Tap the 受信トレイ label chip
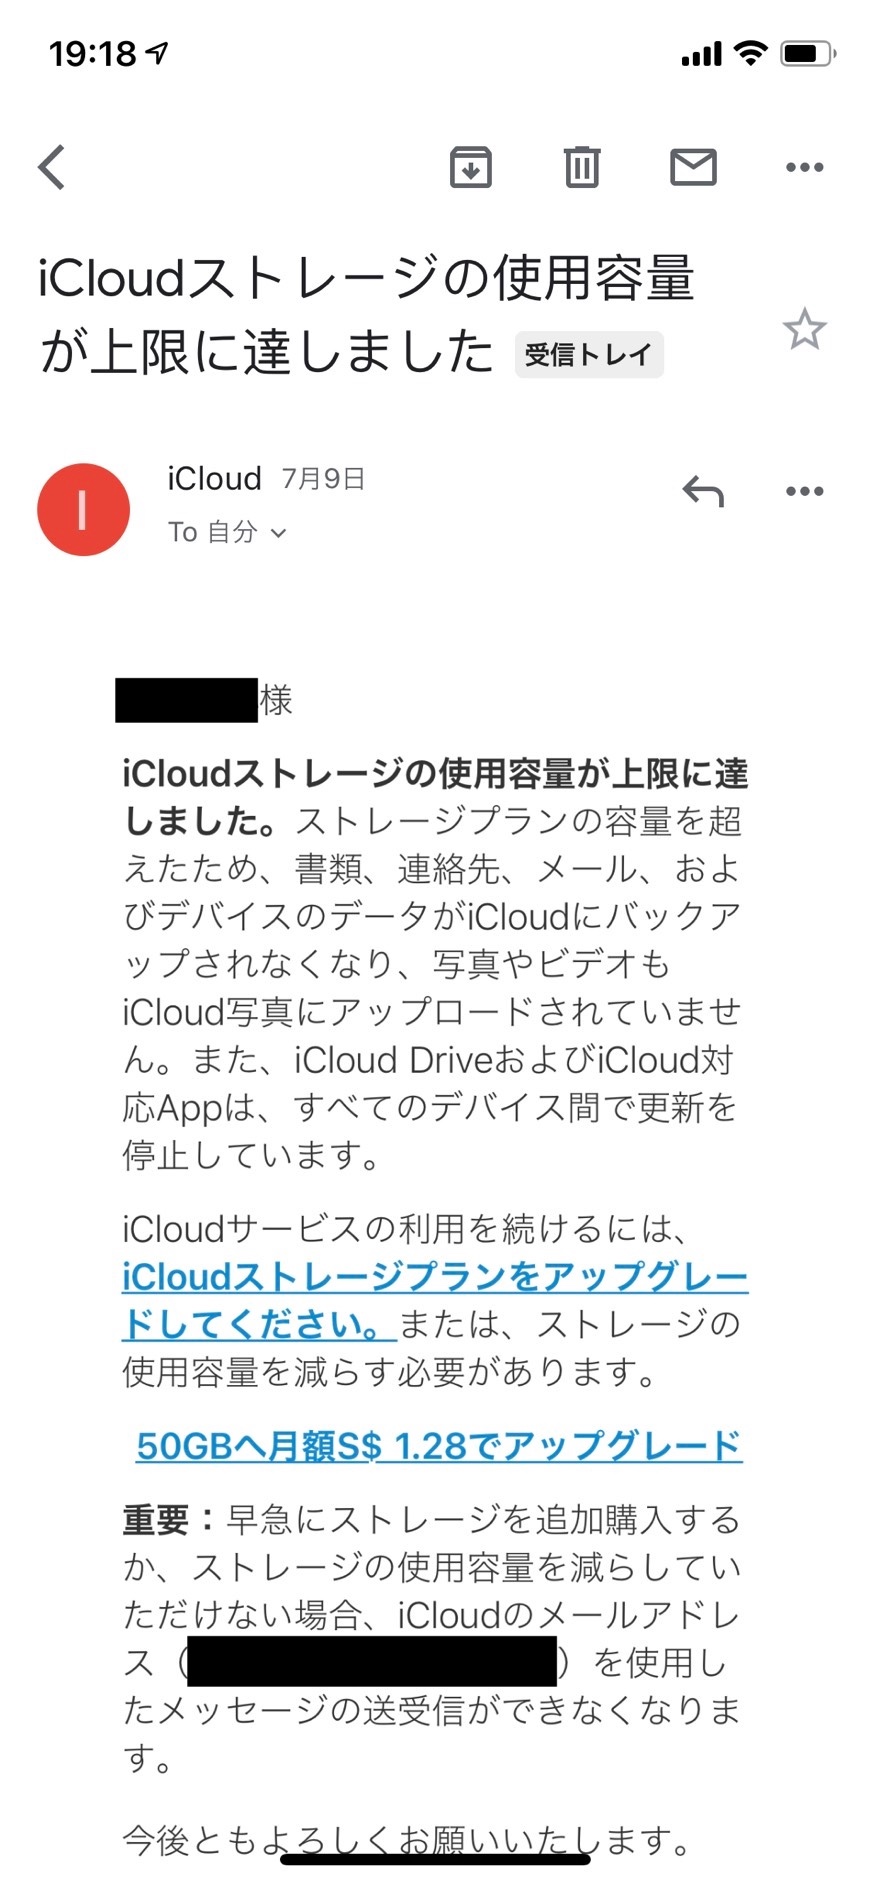Viewport: 870px width, 1884px height. coord(589,355)
